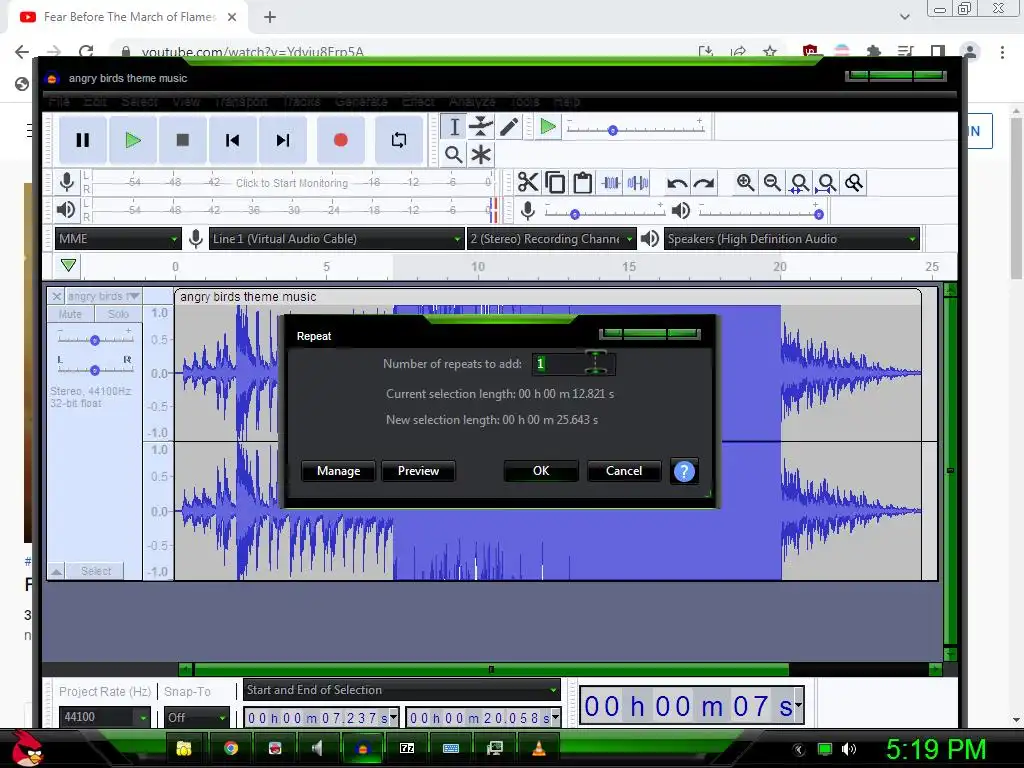This screenshot has width=1024, height=768.
Task: Start playback with the large green Play button
Action: coord(133,140)
